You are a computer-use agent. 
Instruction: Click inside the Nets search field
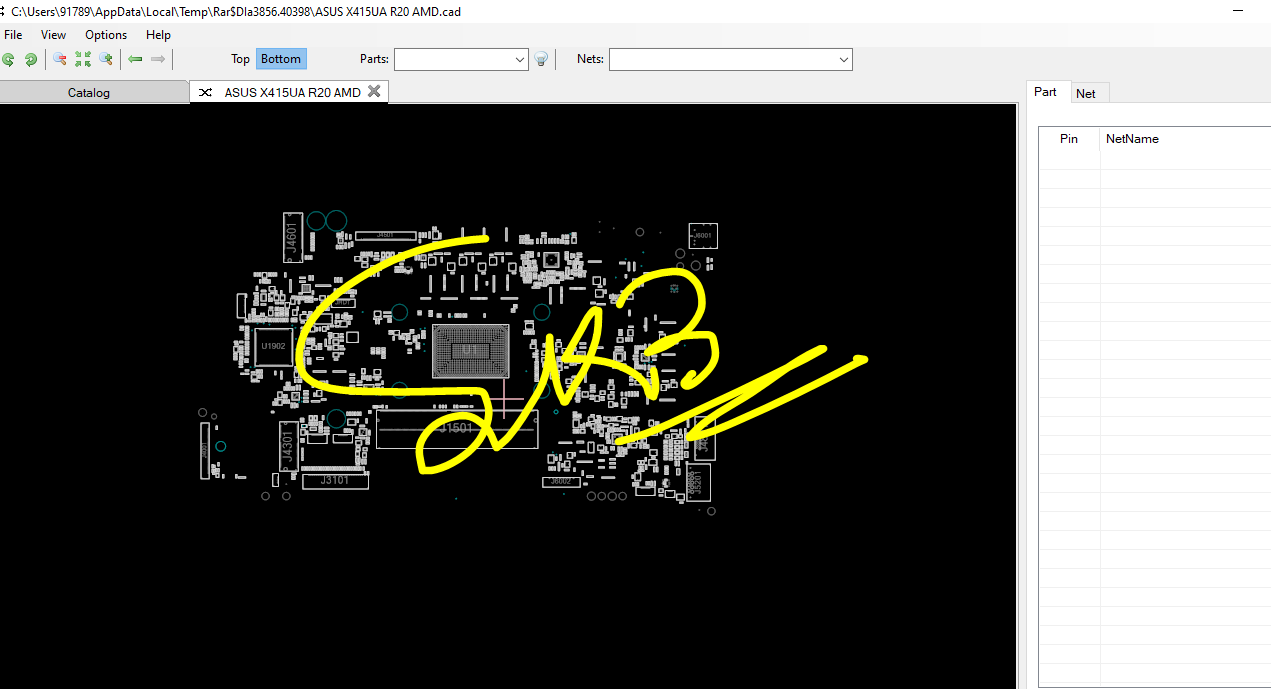(723, 60)
